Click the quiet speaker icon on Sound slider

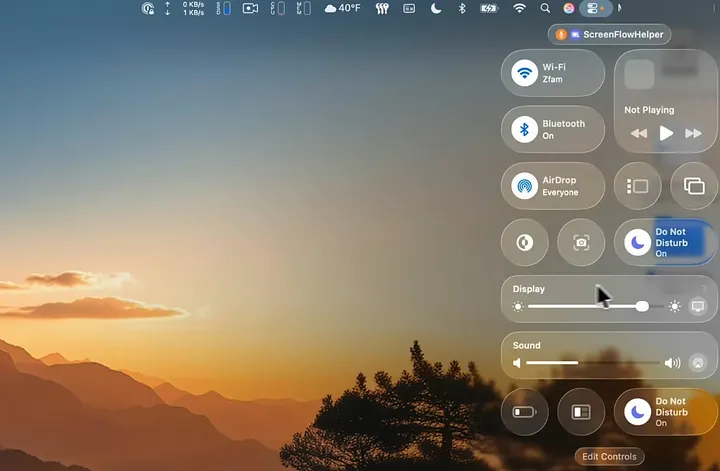(x=517, y=363)
